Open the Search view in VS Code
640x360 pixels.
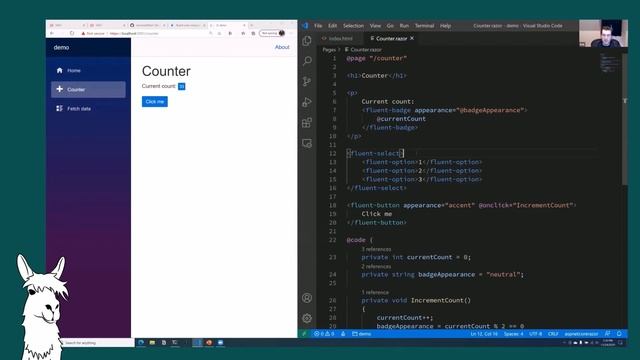click(307, 61)
